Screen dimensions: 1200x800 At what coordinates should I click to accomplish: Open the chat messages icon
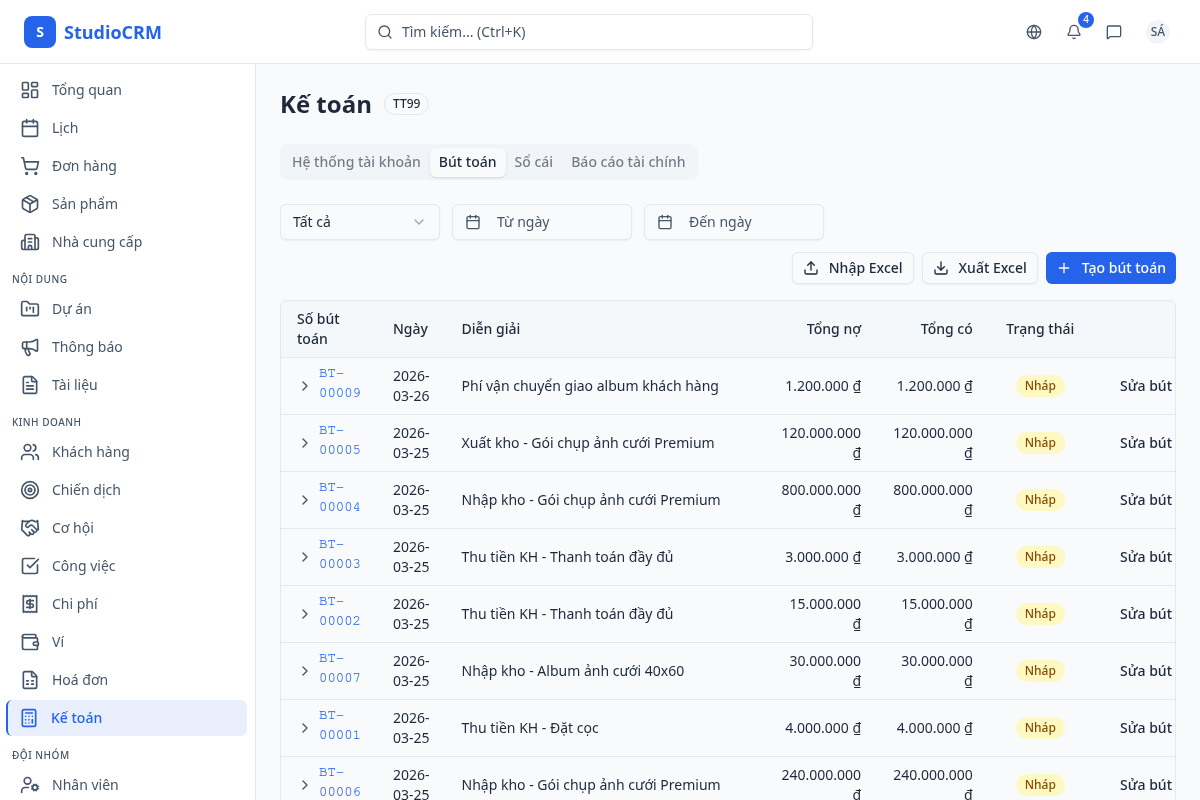[1114, 32]
